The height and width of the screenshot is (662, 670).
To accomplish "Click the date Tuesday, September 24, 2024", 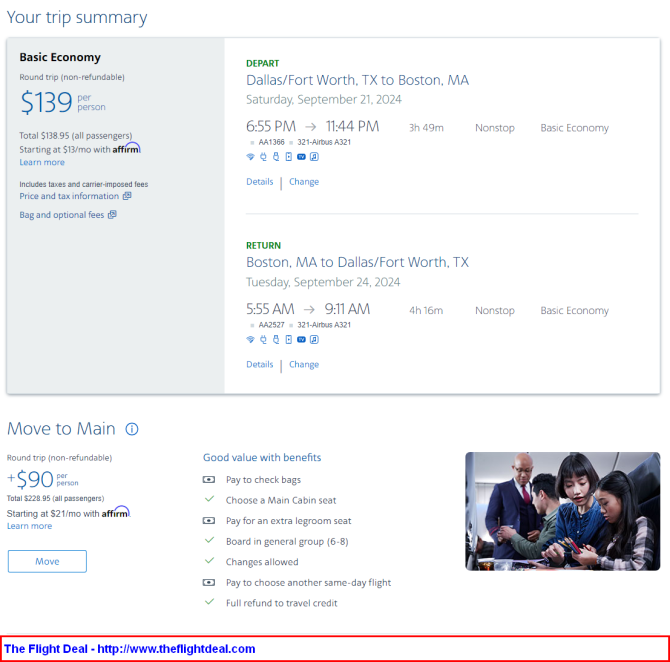I will [x=323, y=282].
